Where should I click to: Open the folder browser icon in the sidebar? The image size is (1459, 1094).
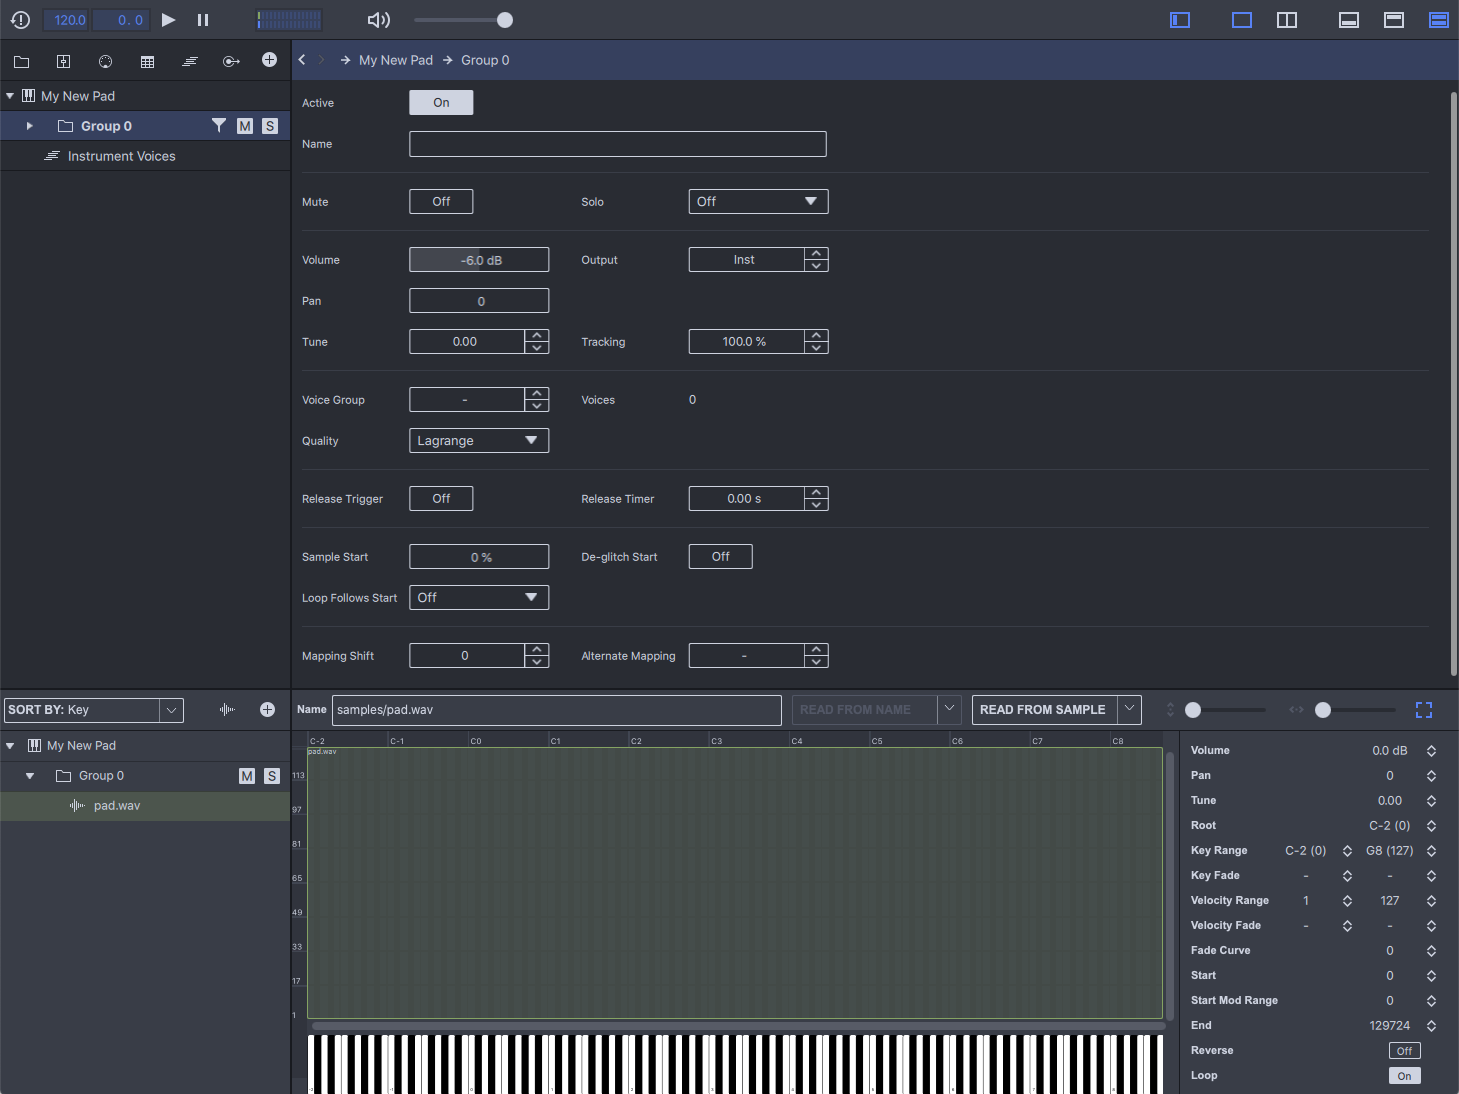[21, 62]
